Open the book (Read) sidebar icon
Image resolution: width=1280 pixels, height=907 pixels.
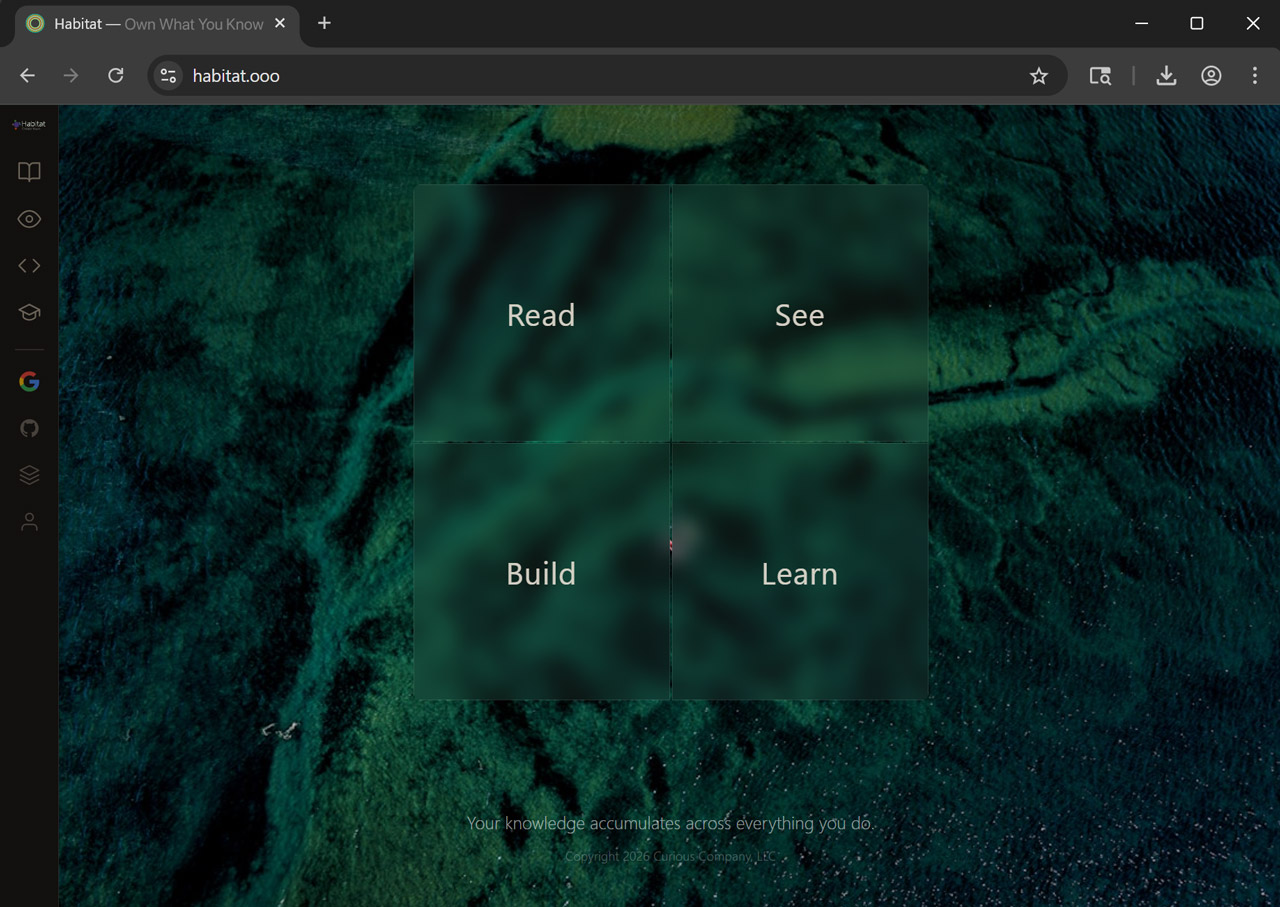[29, 172]
